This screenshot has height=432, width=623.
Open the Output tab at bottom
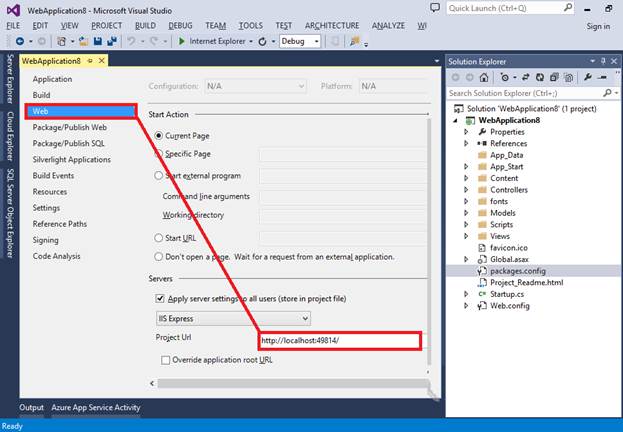31,407
